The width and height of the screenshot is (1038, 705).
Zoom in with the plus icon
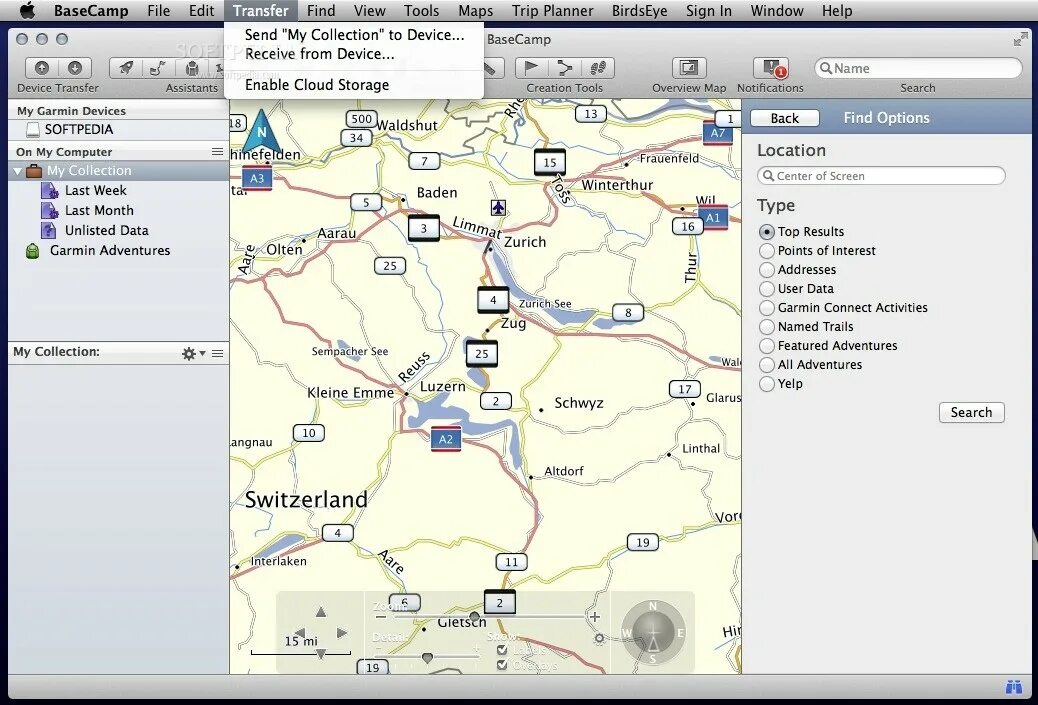[594, 617]
